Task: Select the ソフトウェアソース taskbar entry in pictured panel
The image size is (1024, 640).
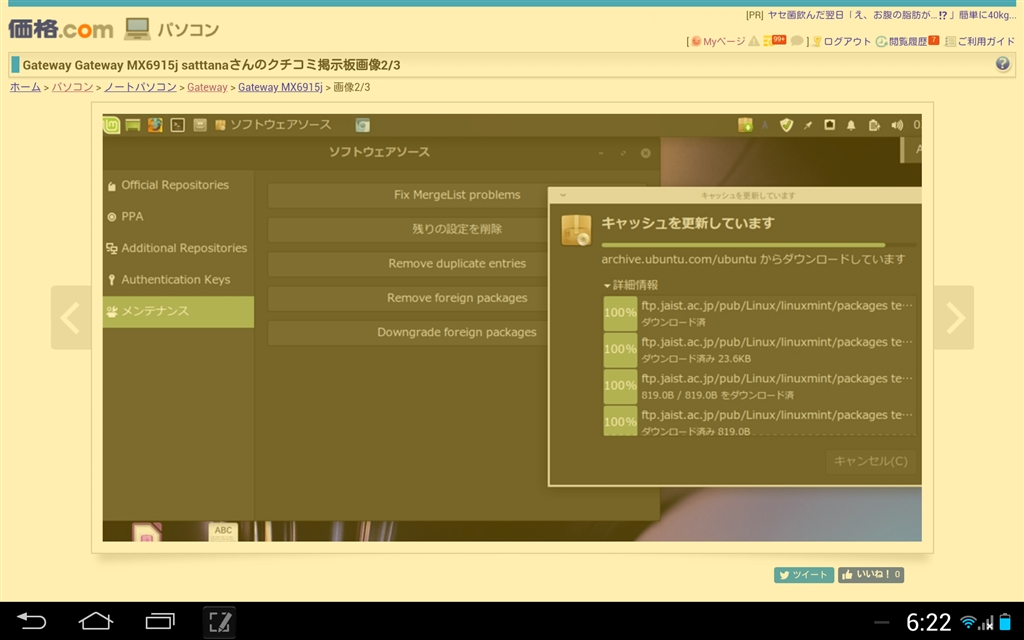Action: [x=273, y=125]
